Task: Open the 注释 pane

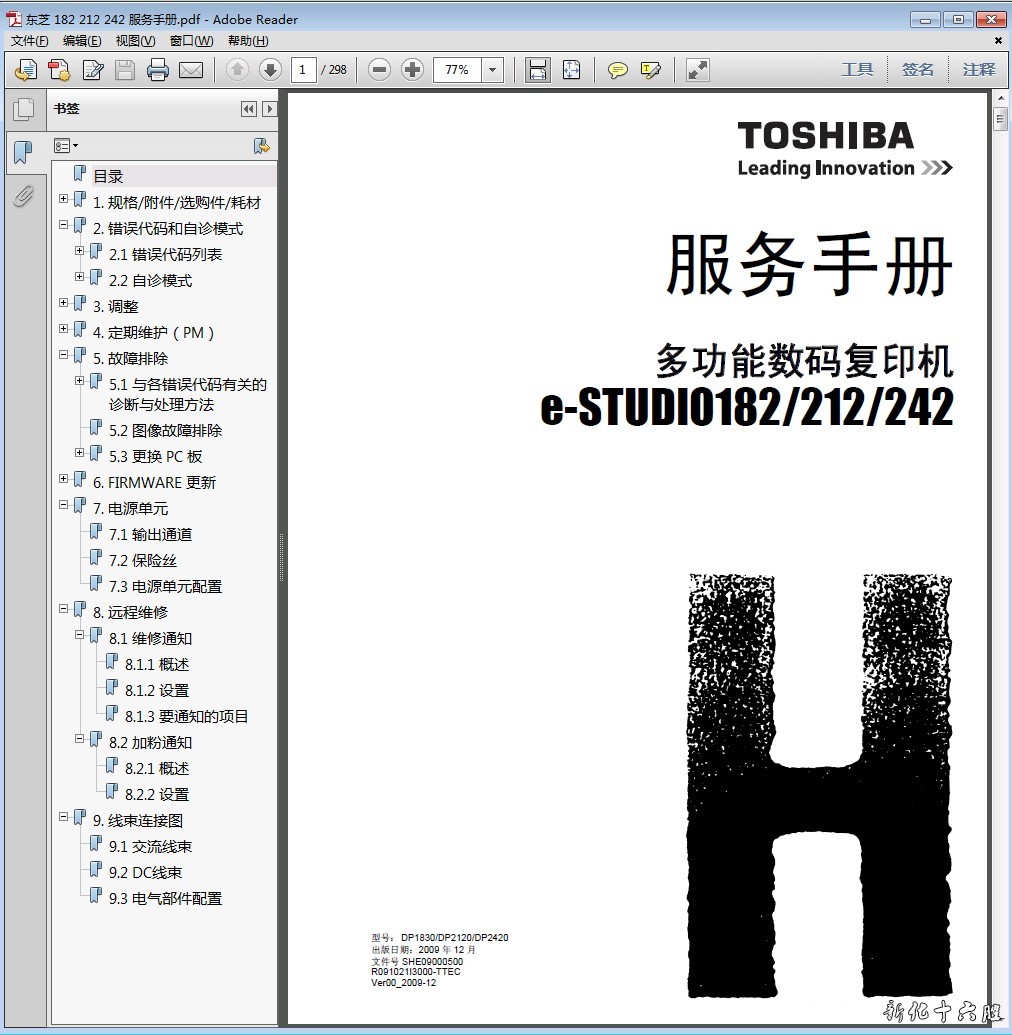Action: coord(979,70)
